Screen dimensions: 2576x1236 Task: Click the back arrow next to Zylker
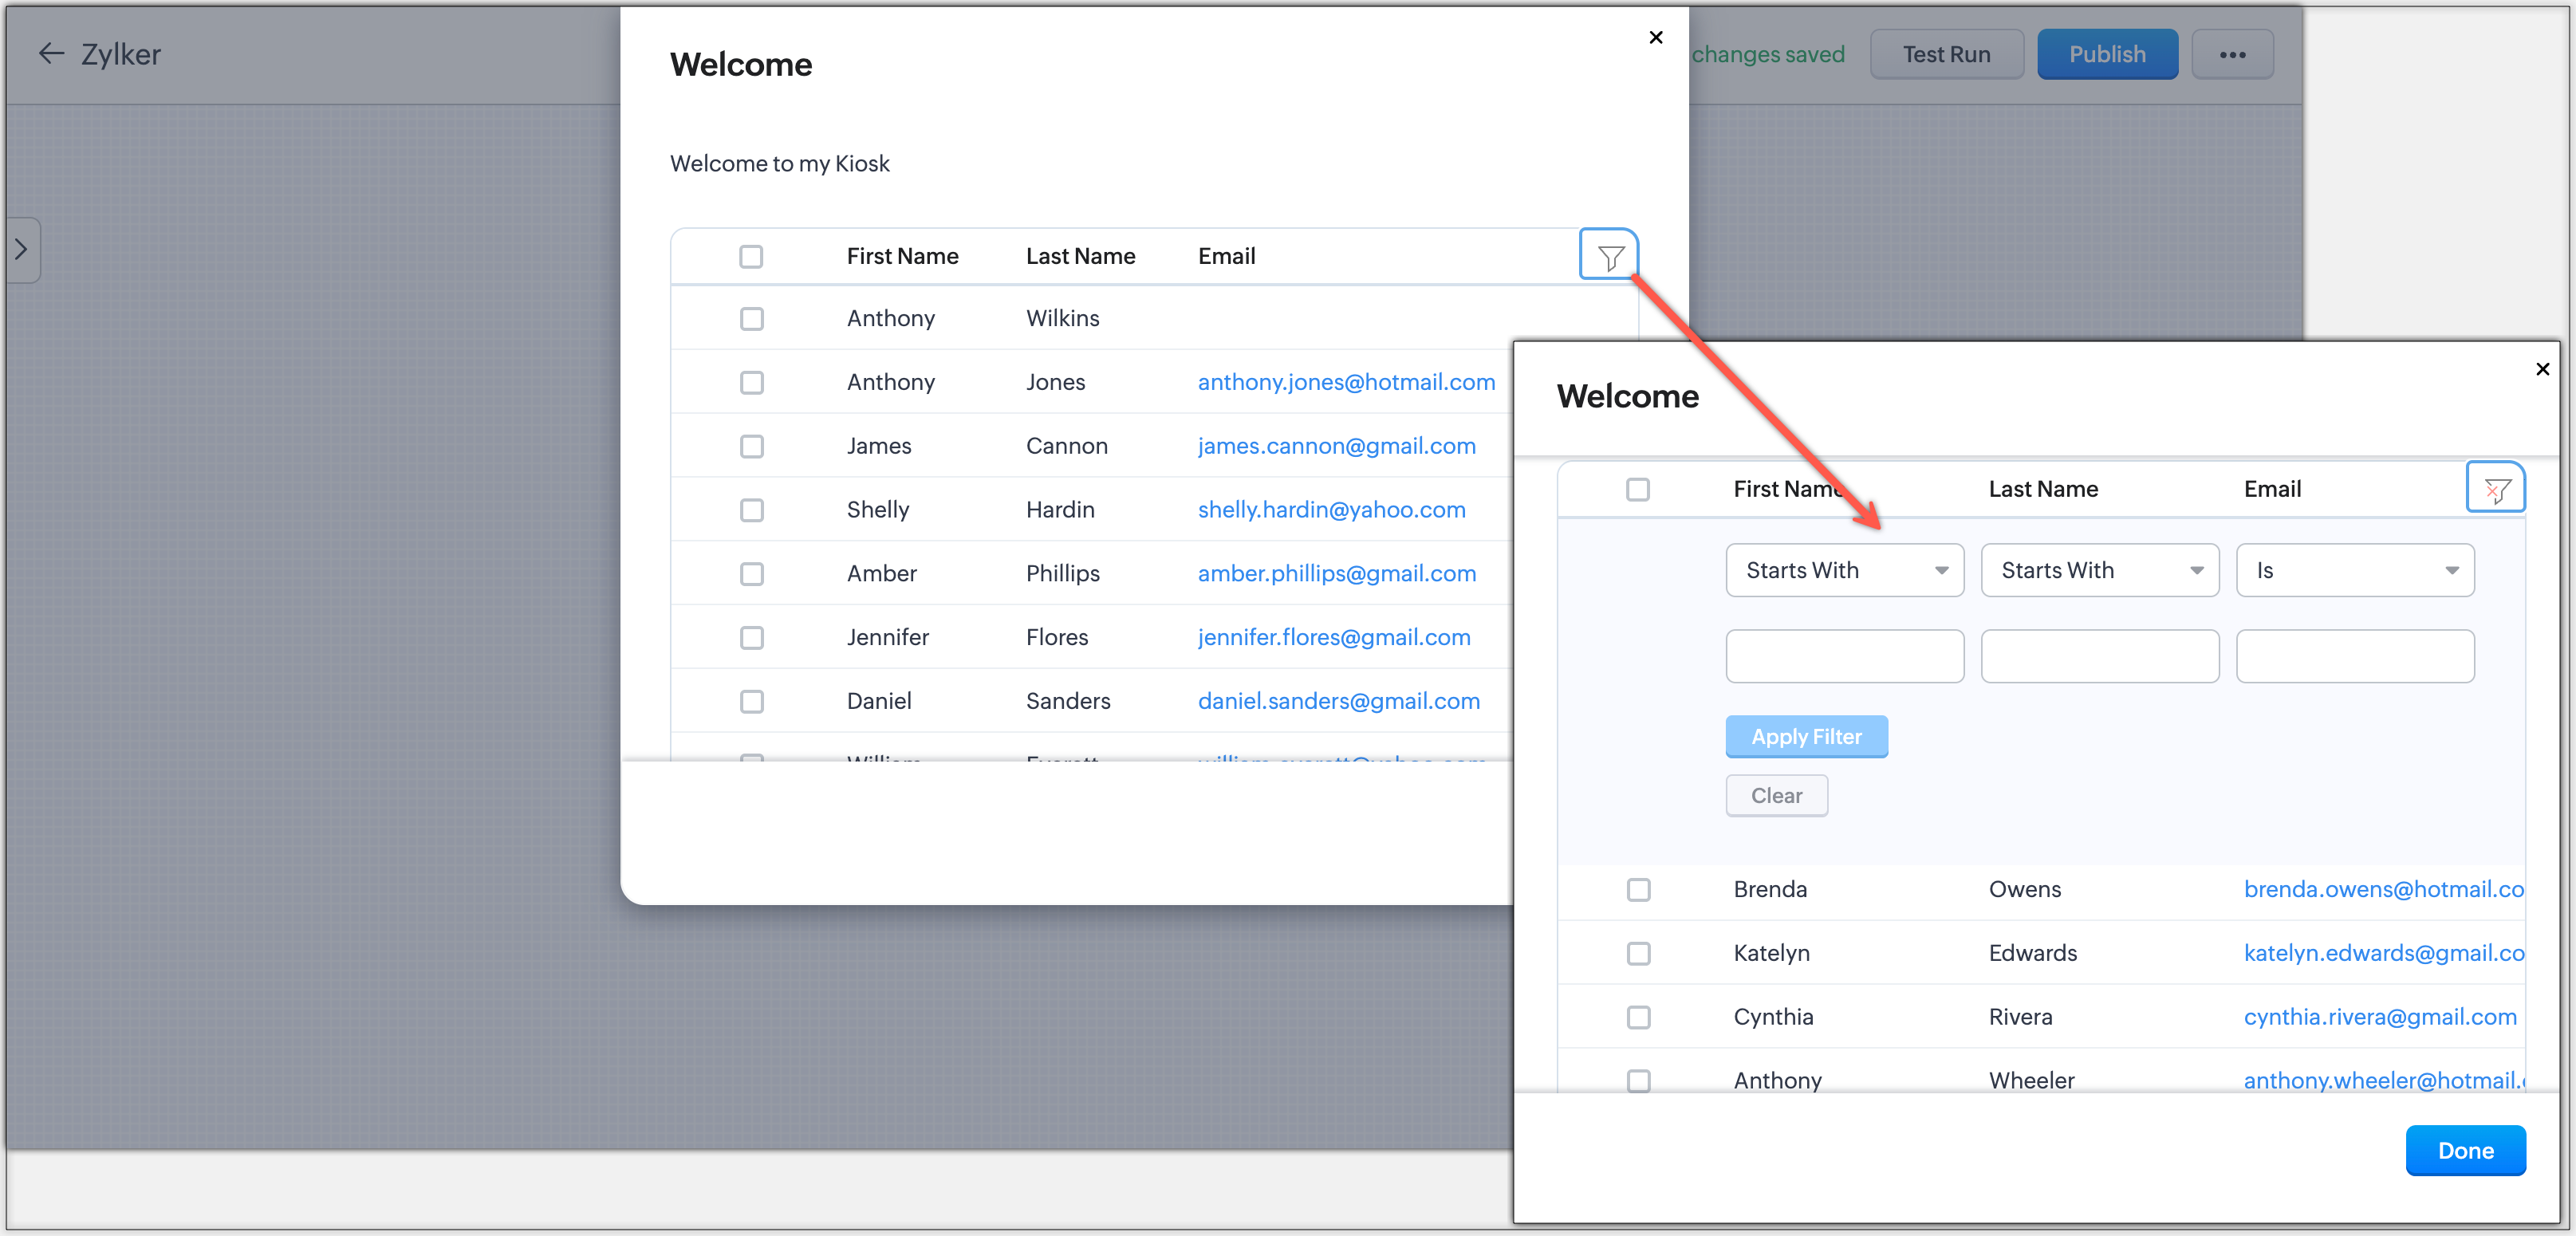click(x=51, y=54)
